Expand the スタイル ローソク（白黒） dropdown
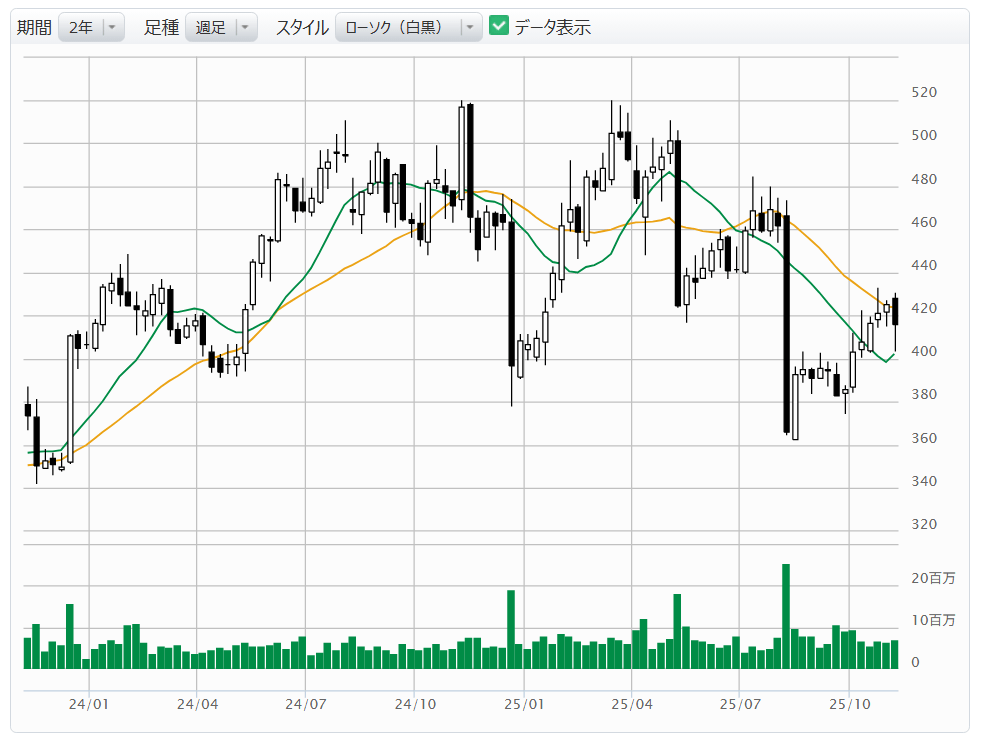Viewport: 983px width, 739px height. tap(407, 28)
